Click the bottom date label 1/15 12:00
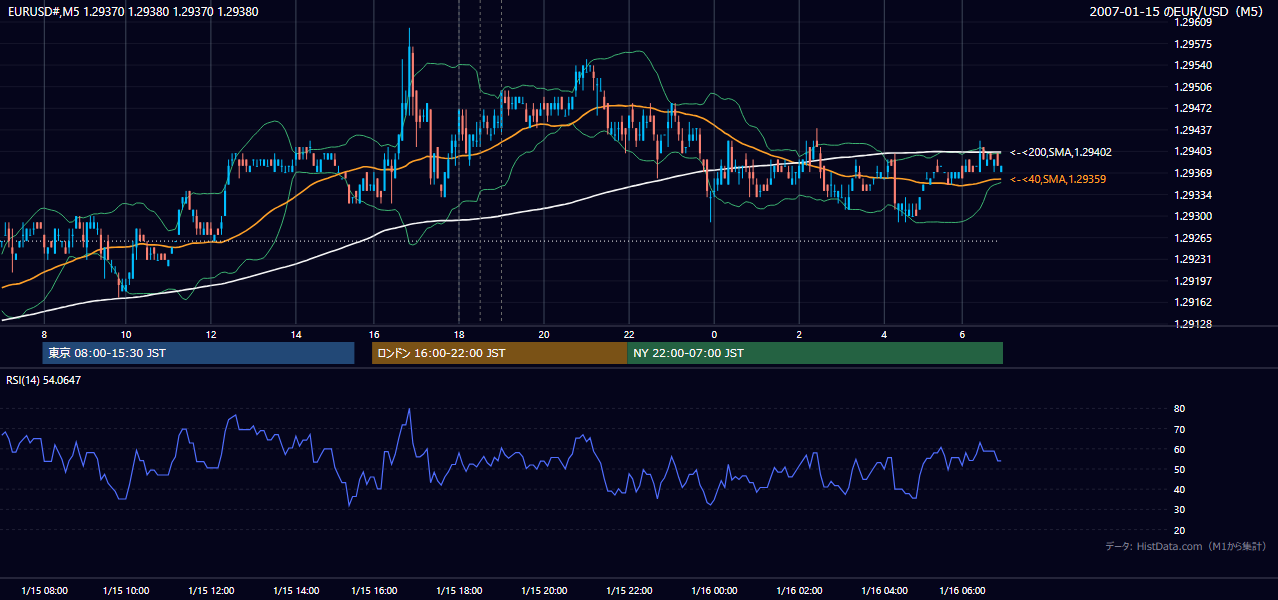The height and width of the screenshot is (600, 1278). pos(211,591)
